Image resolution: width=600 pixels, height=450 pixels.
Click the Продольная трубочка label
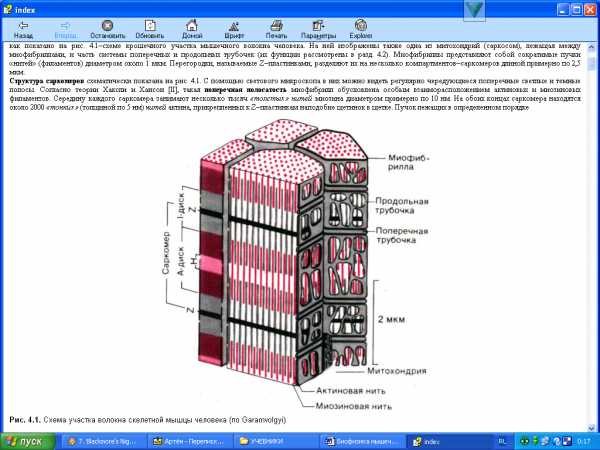click(x=402, y=205)
